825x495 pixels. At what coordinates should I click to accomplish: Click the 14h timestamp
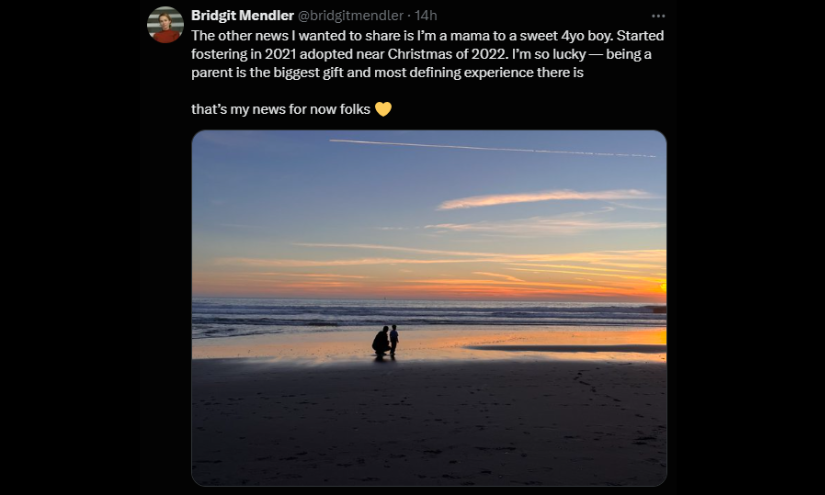click(x=426, y=16)
